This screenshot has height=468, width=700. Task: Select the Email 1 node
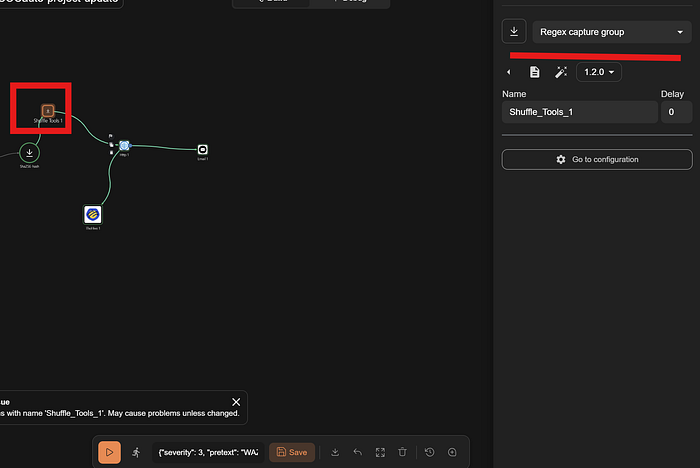coord(203,150)
